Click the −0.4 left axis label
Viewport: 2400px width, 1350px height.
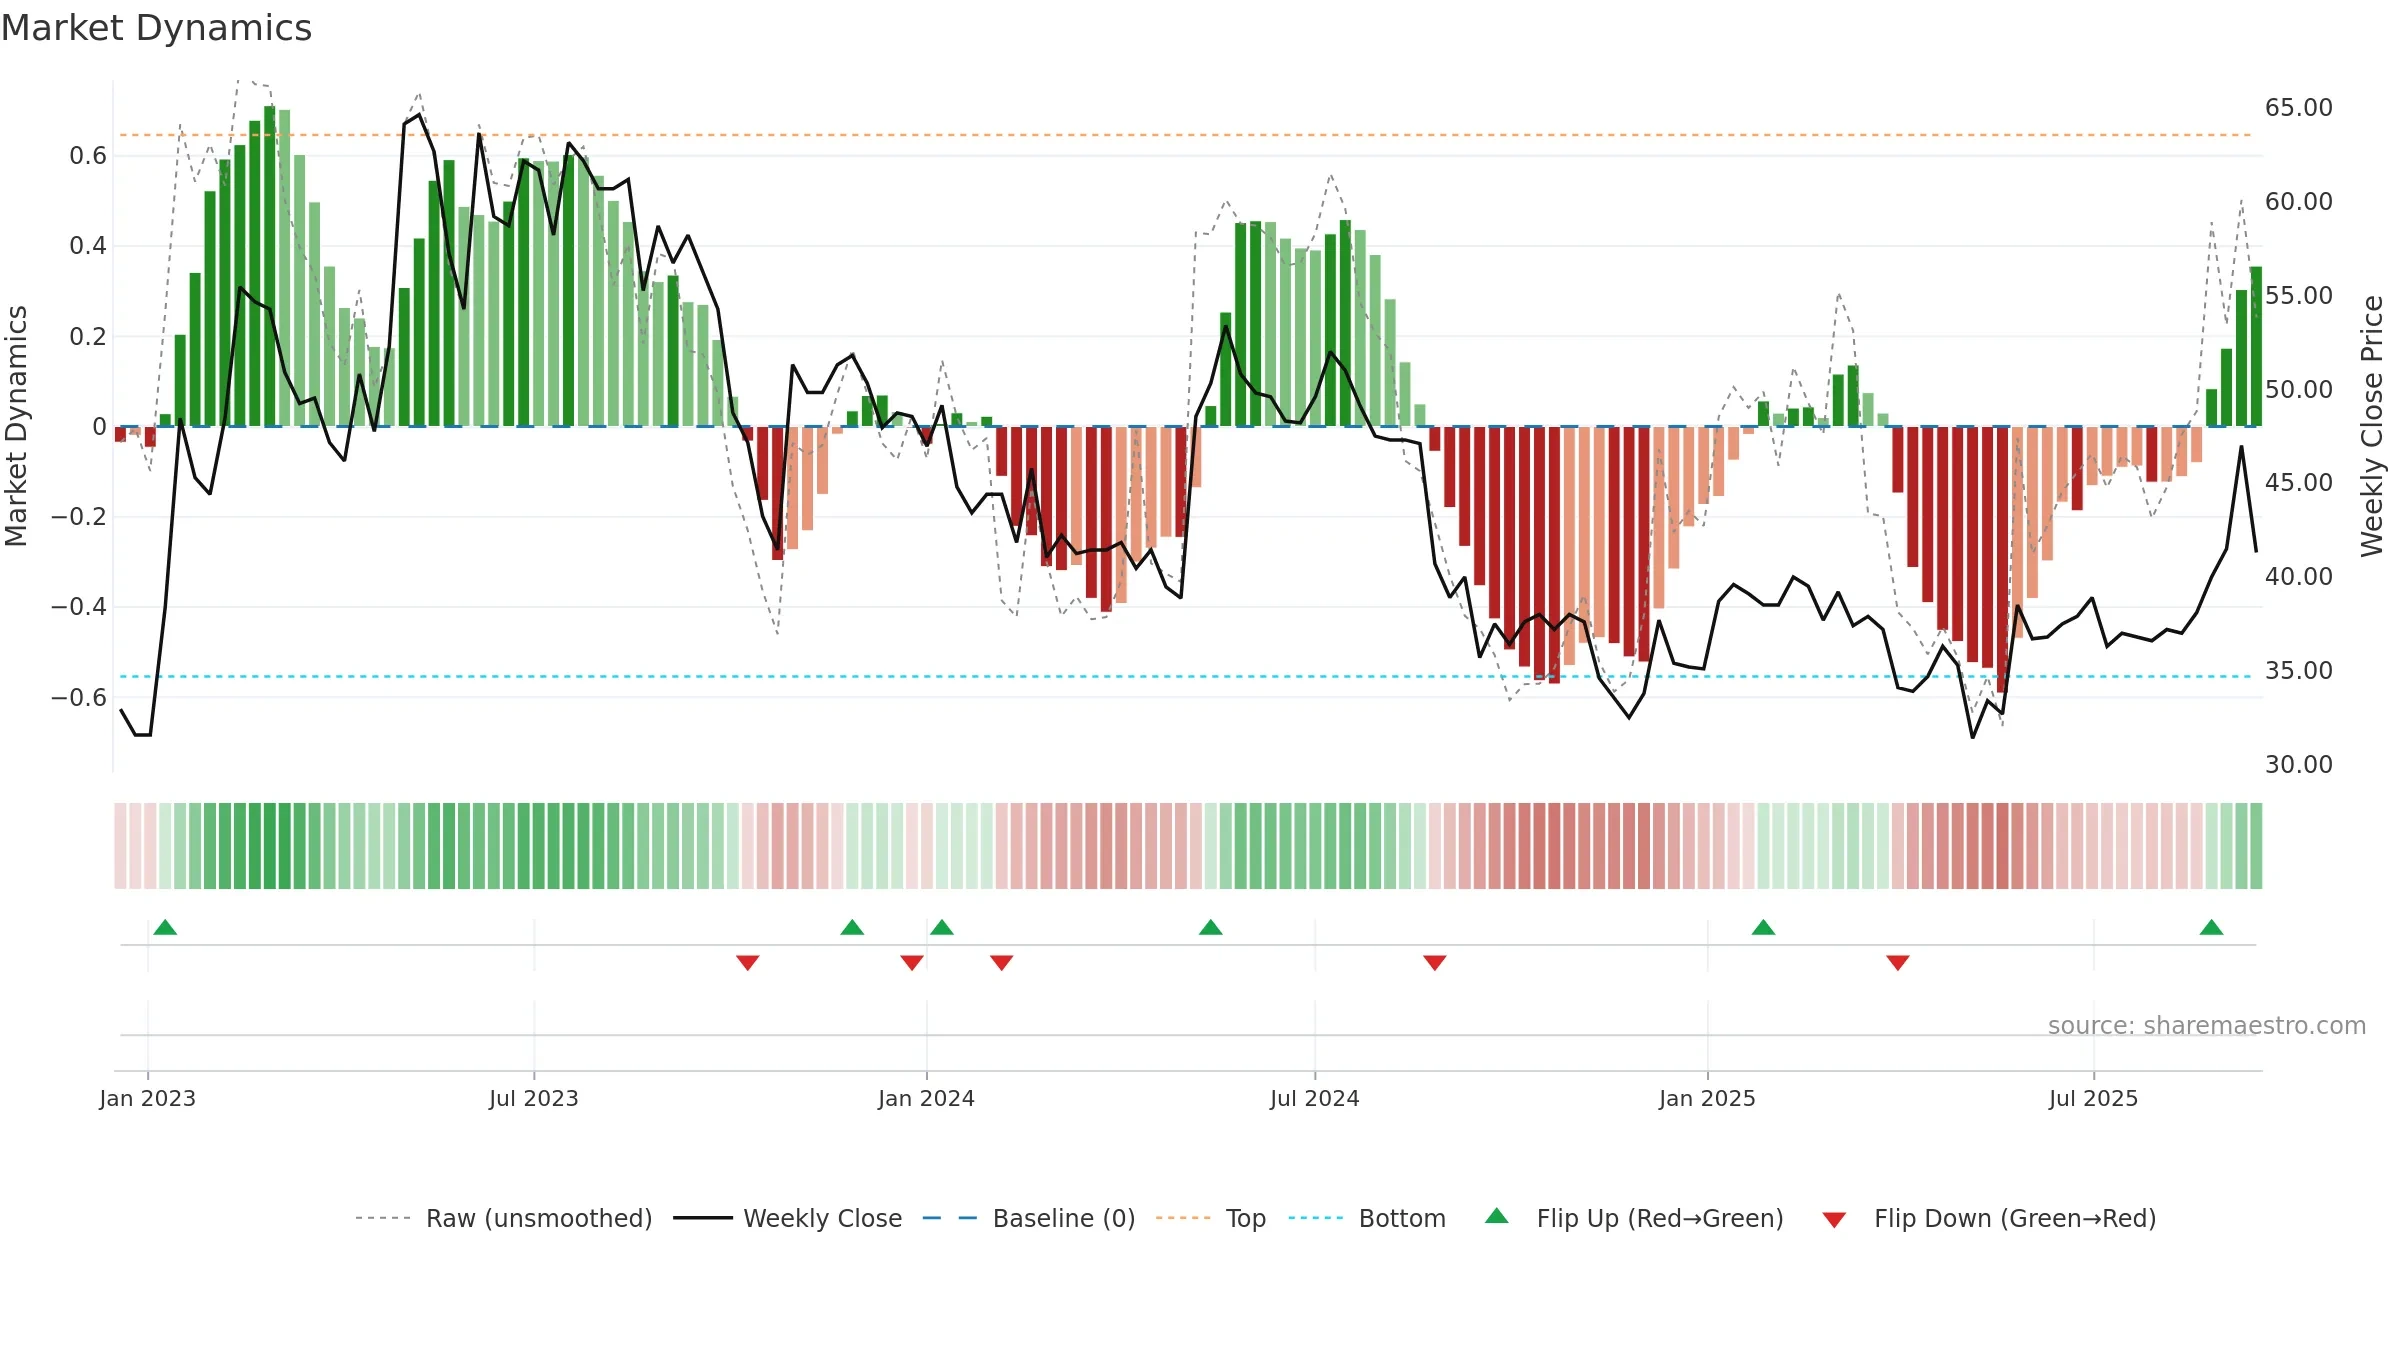tap(79, 607)
